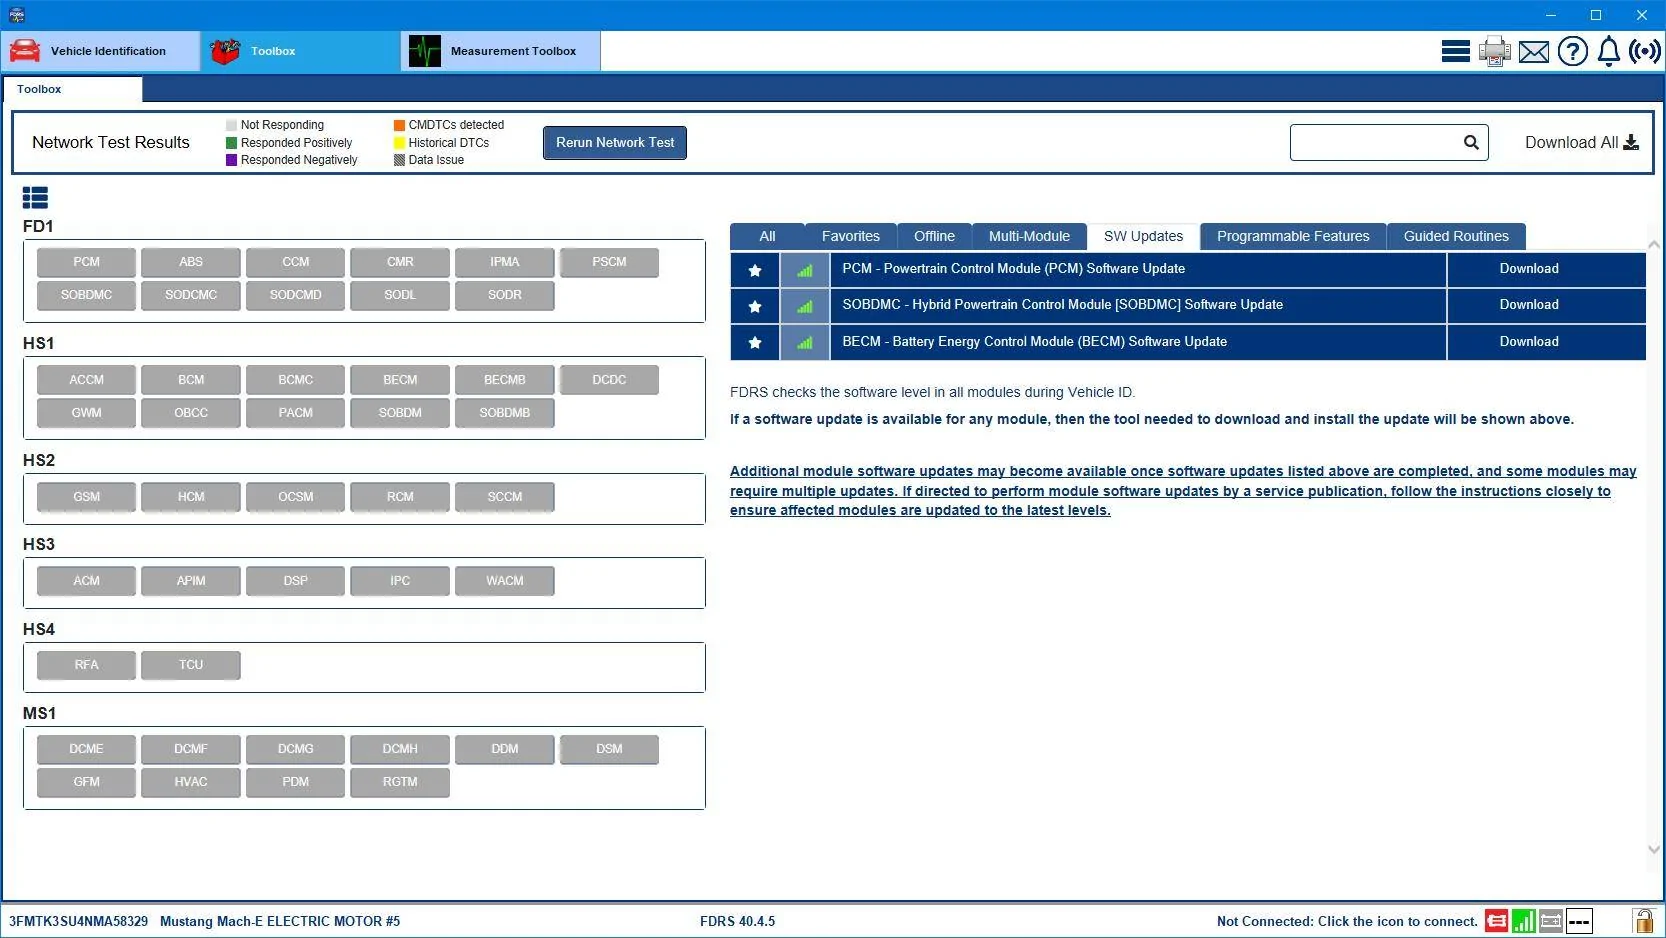This screenshot has height=938, width=1666.
Task: Click the Download All arrow icon
Action: point(1631,142)
